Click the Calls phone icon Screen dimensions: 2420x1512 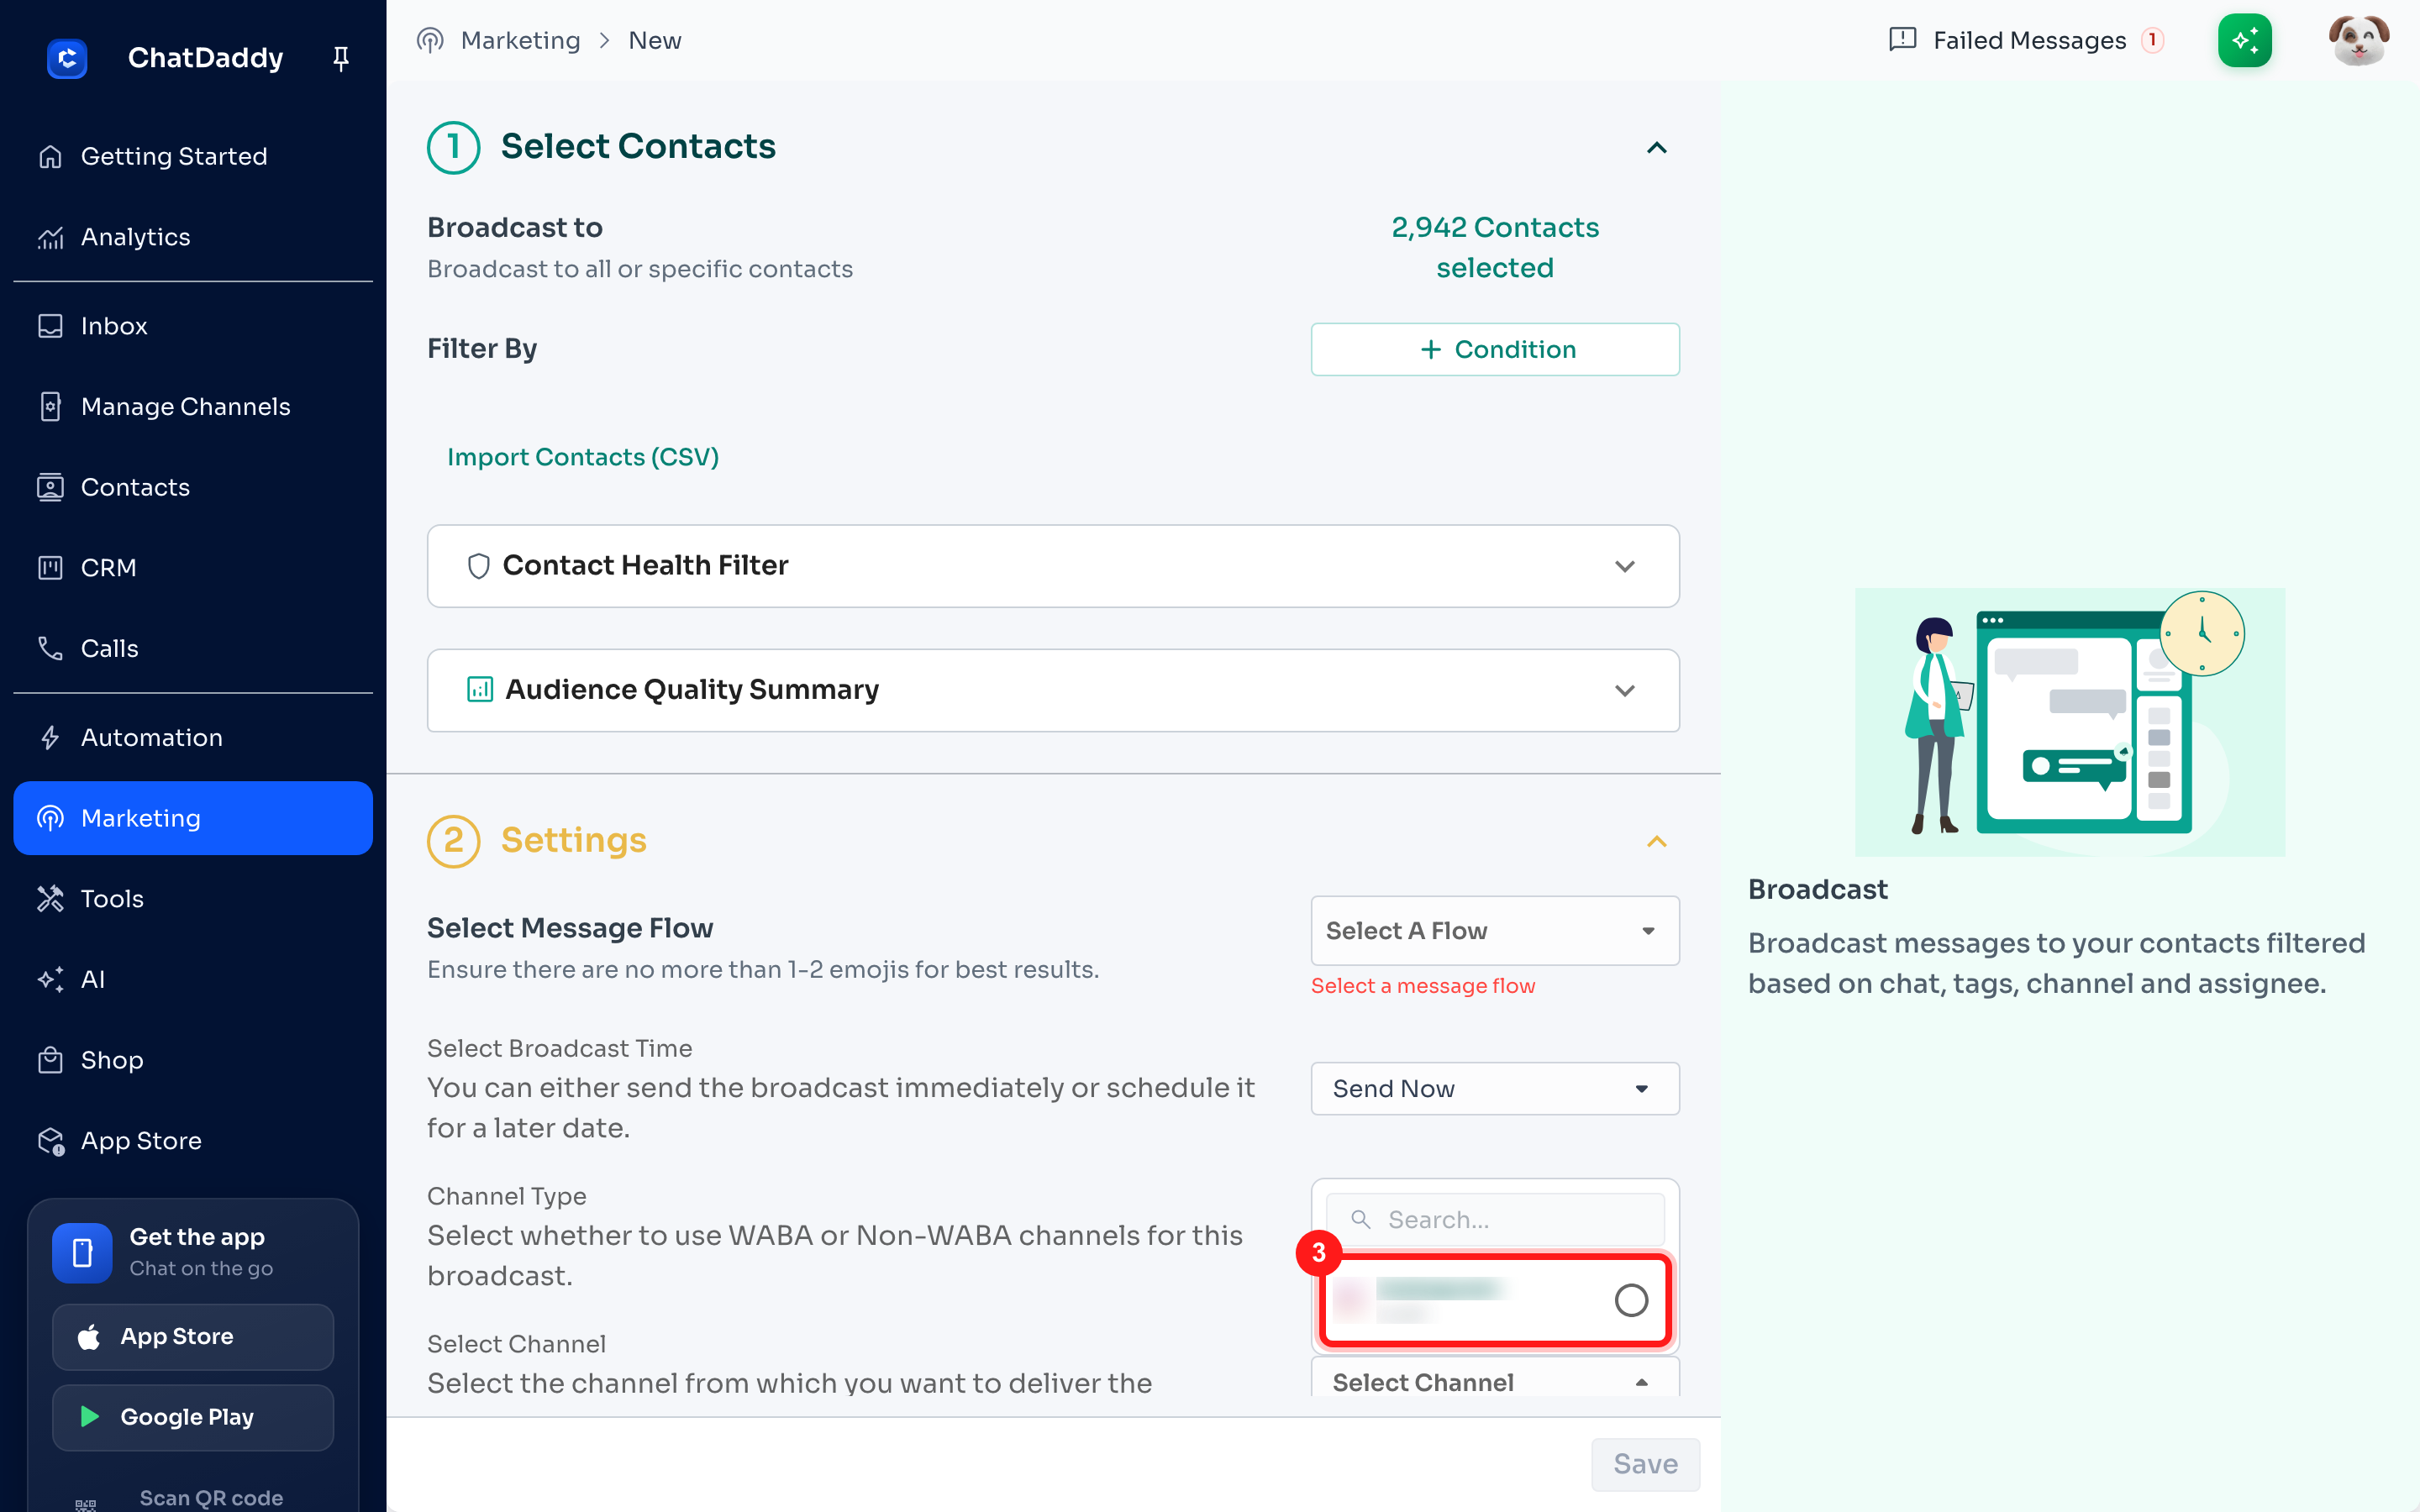[50, 648]
